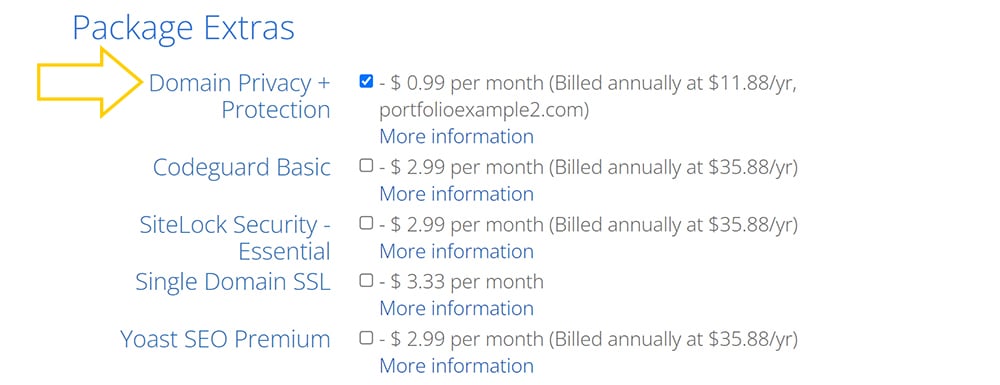
Task: View More information for SiteLock Security
Action: click(x=457, y=251)
